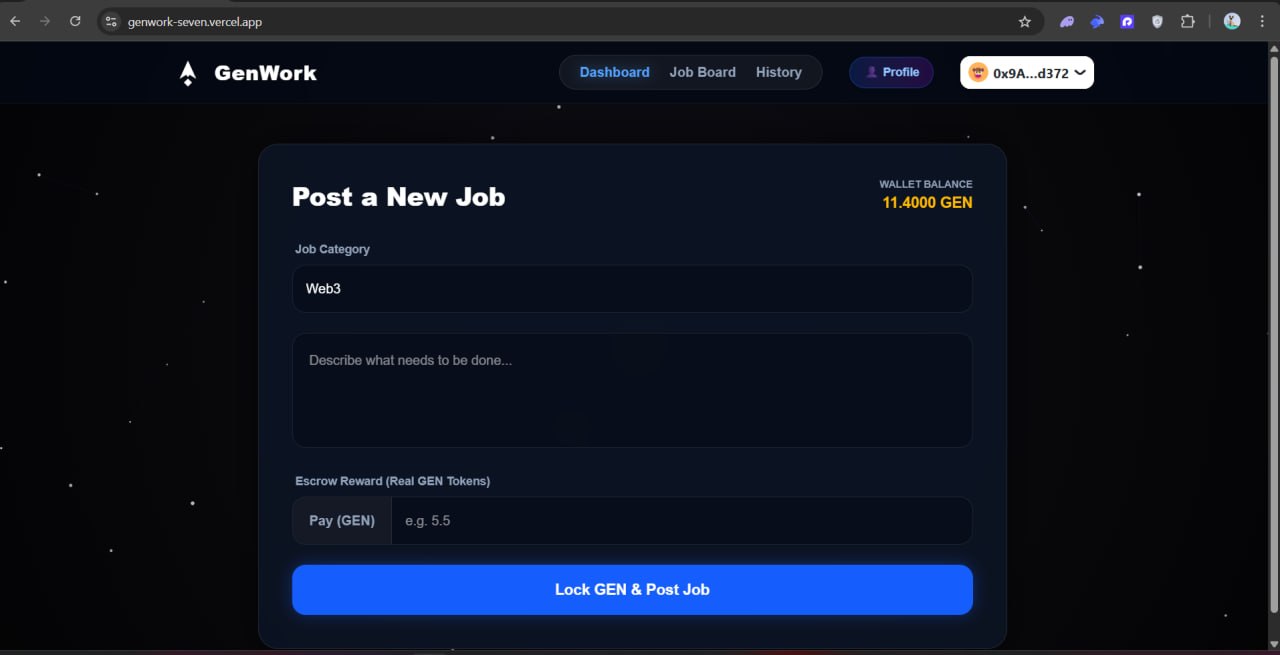The image size is (1280, 655).
Task: Click the Post a New Job heading
Action: (x=398, y=197)
